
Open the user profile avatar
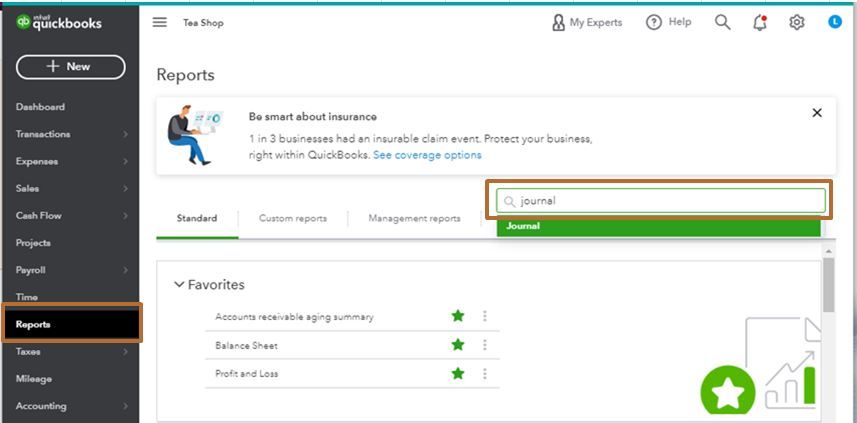tap(835, 22)
